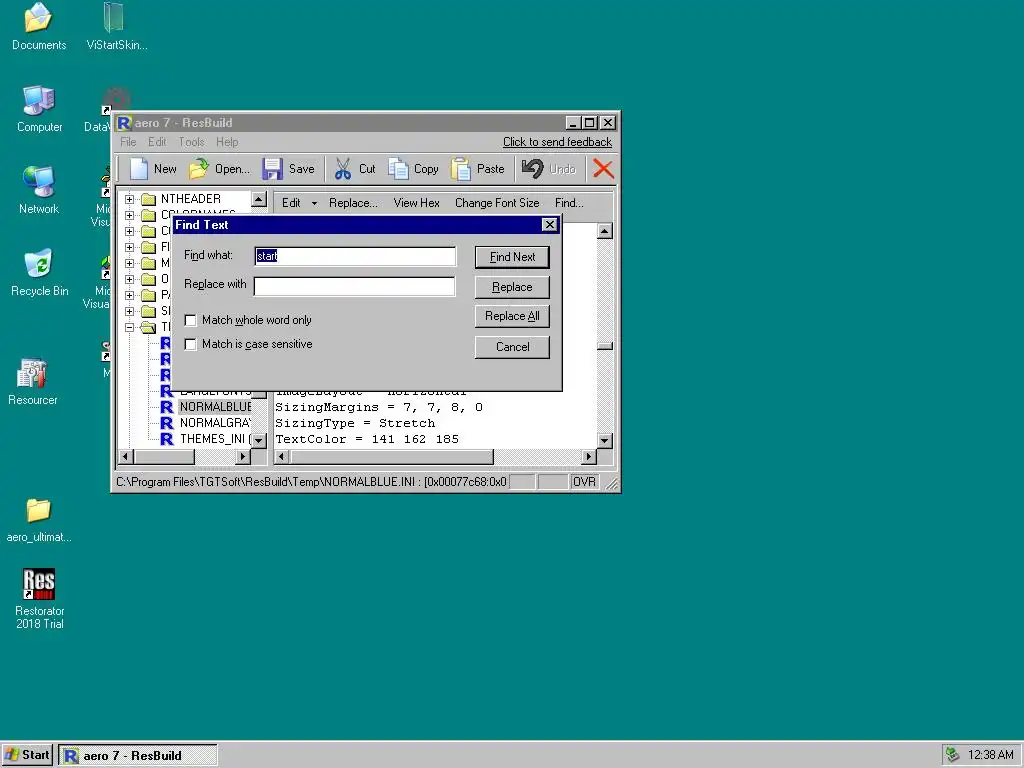The height and width of the screenshot is (768, 1024).
Task: Open the ViStartSkin desktop icon
Action: coord(114,18)
